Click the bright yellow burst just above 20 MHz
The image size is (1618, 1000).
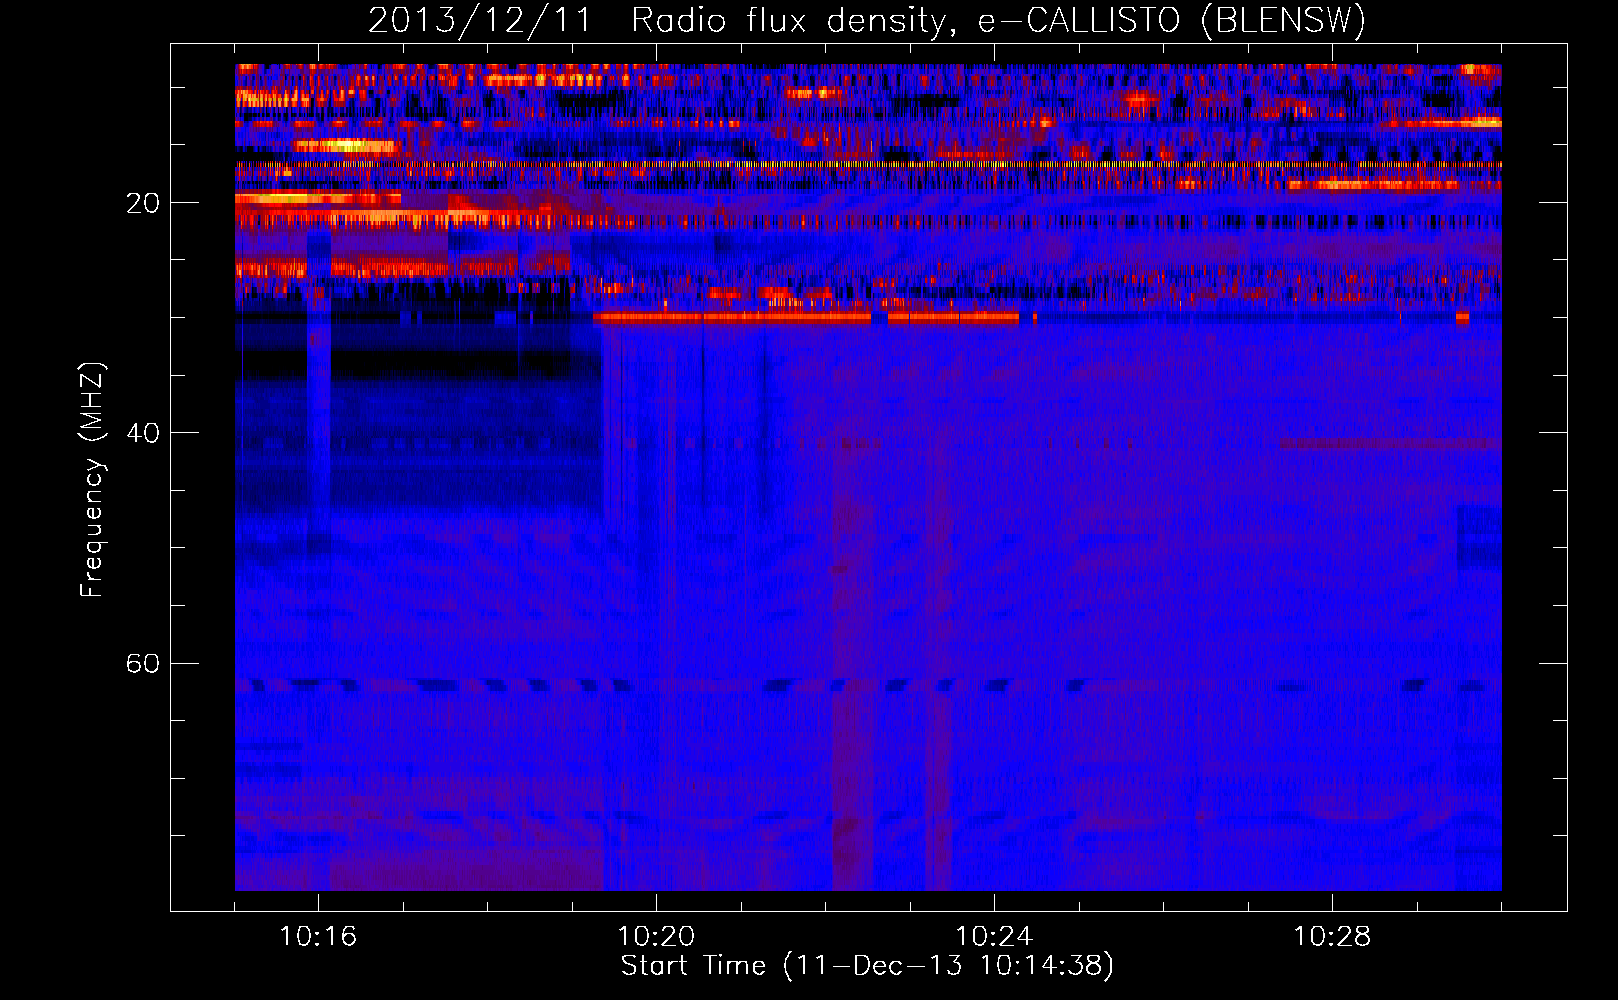click(318, 199)
